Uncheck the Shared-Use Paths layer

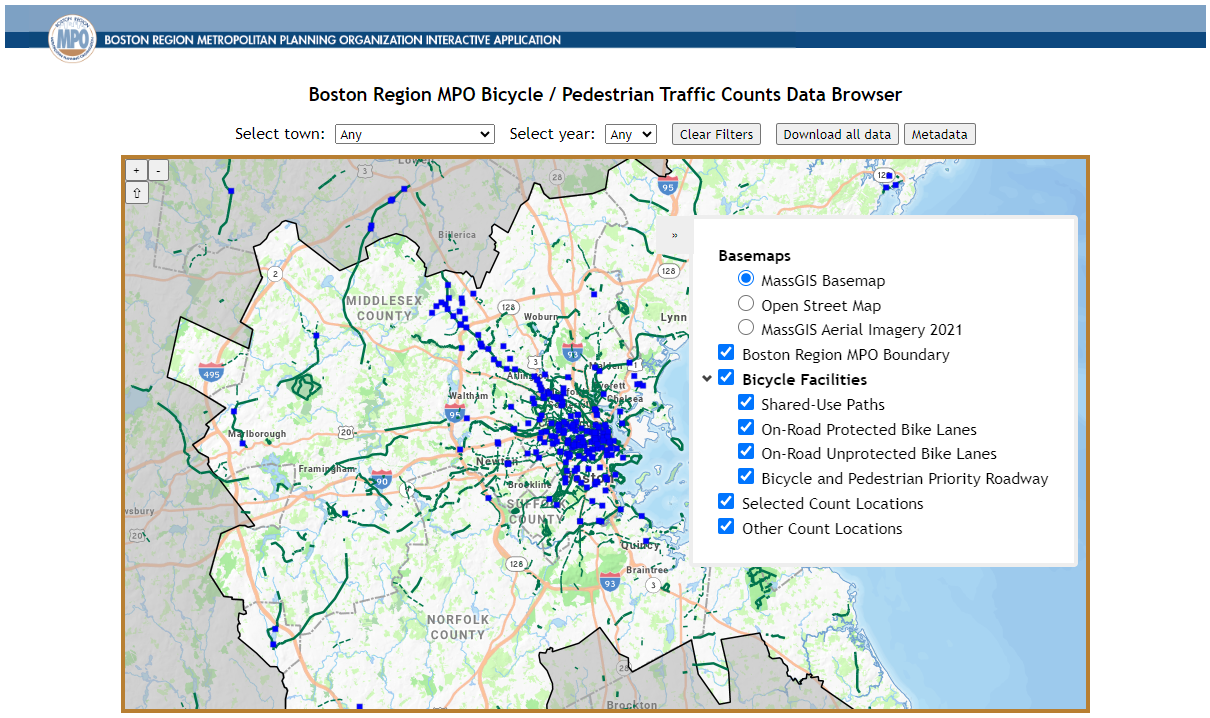click(746, 402)
